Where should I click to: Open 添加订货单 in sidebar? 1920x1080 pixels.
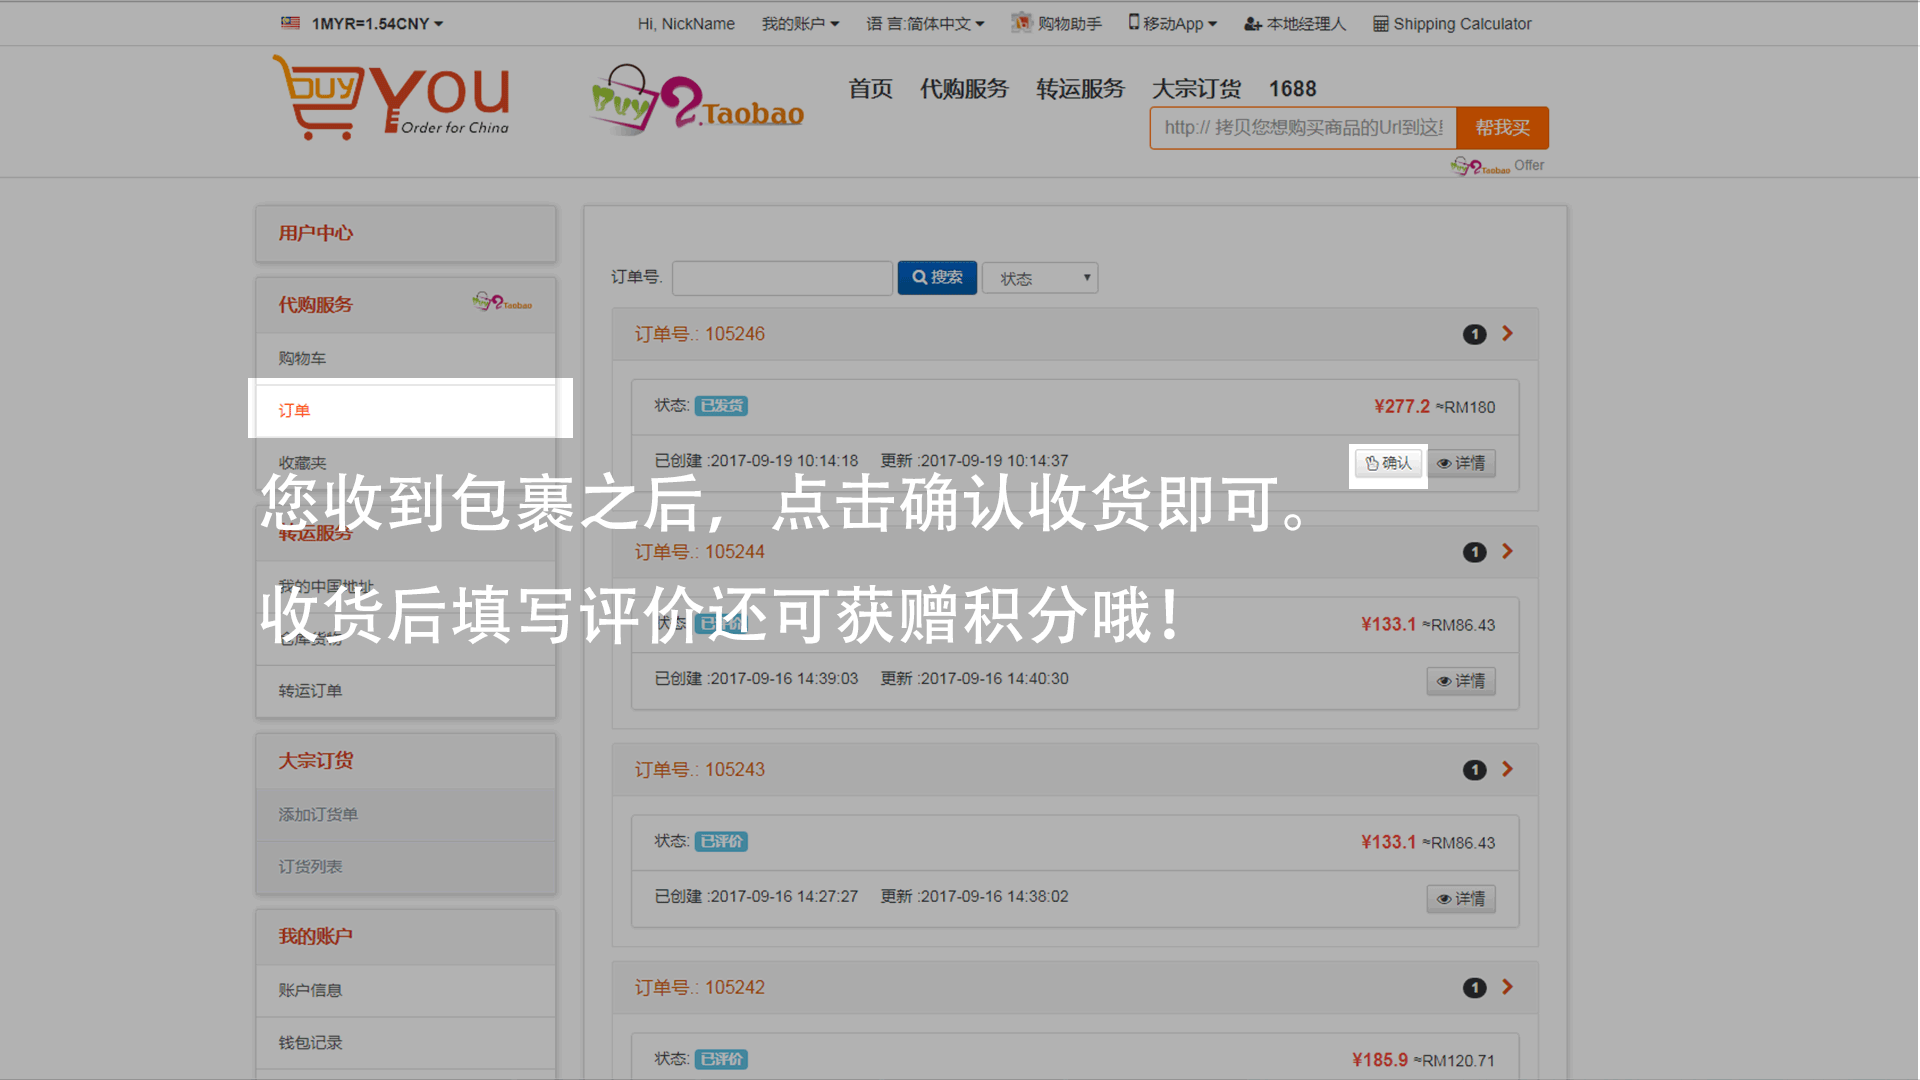click(x=405, y=815)
